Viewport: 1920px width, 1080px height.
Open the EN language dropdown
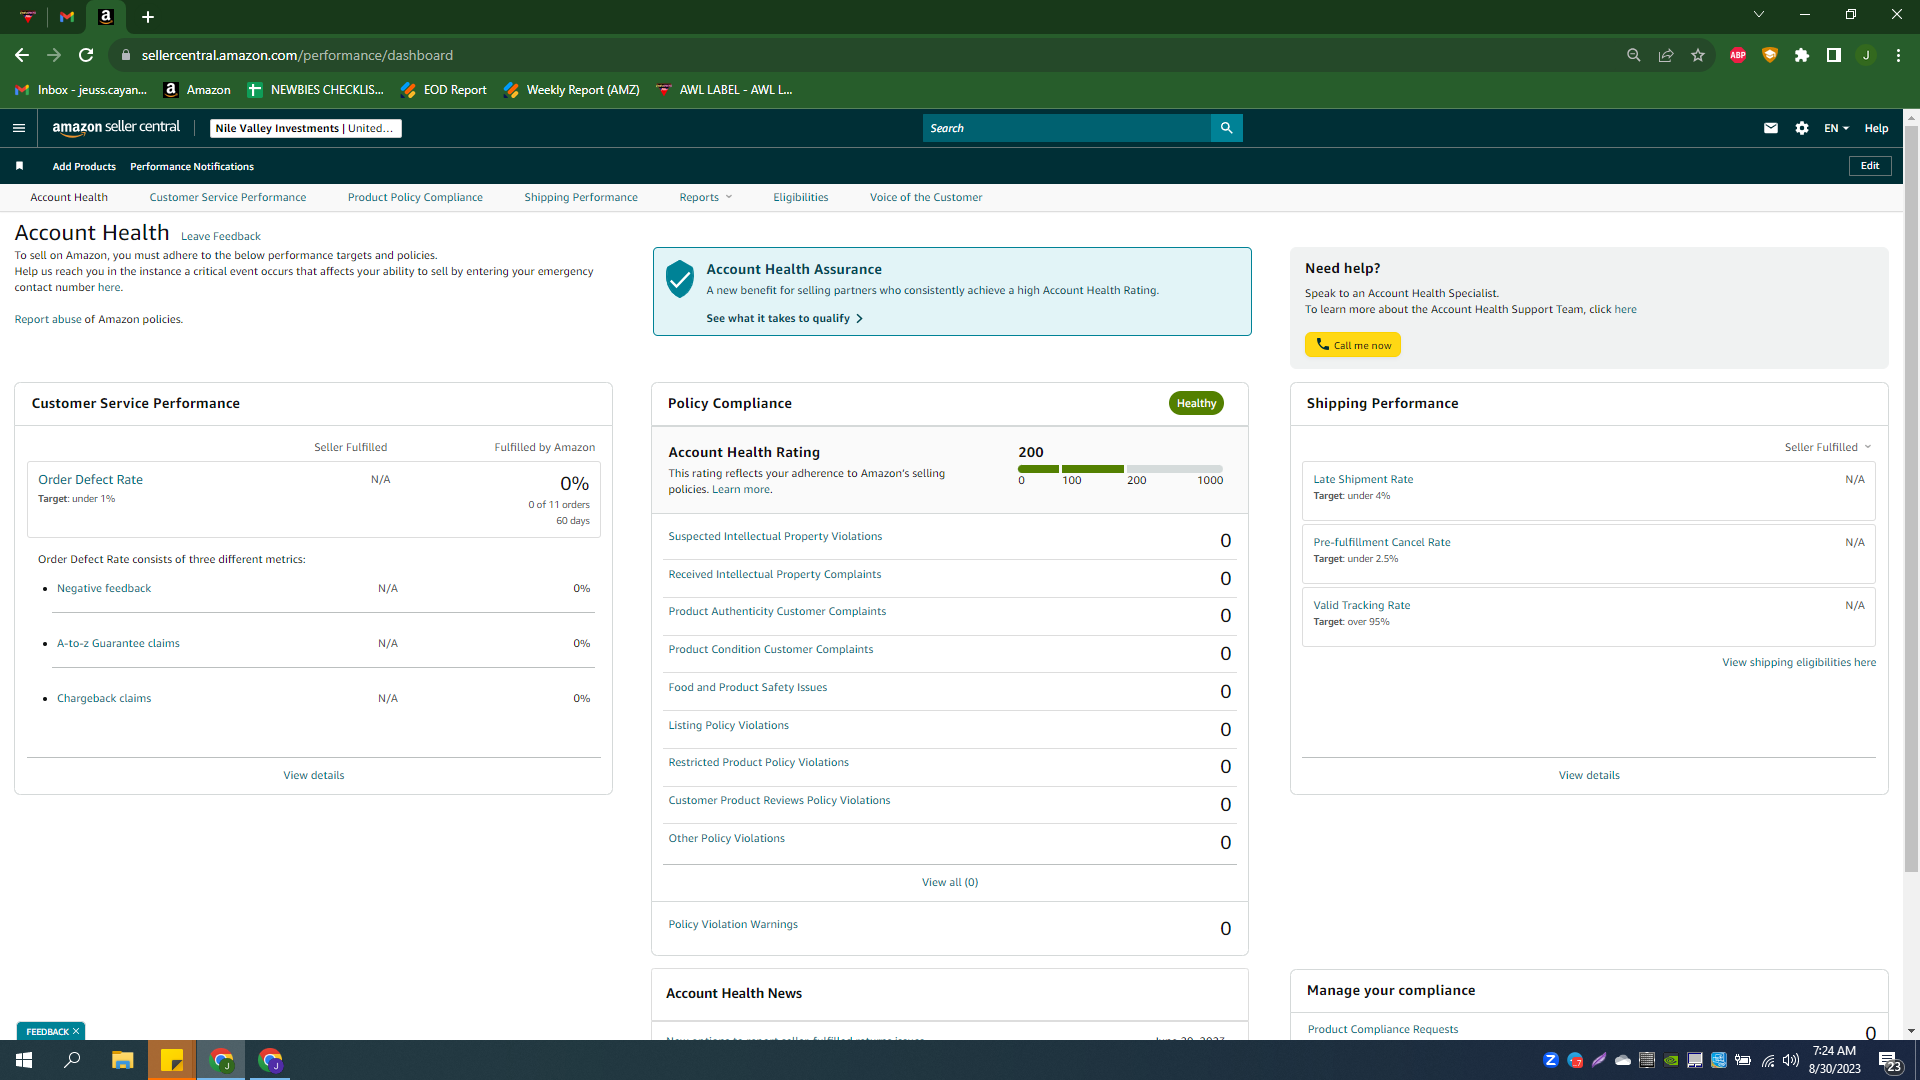[1836, 128]
